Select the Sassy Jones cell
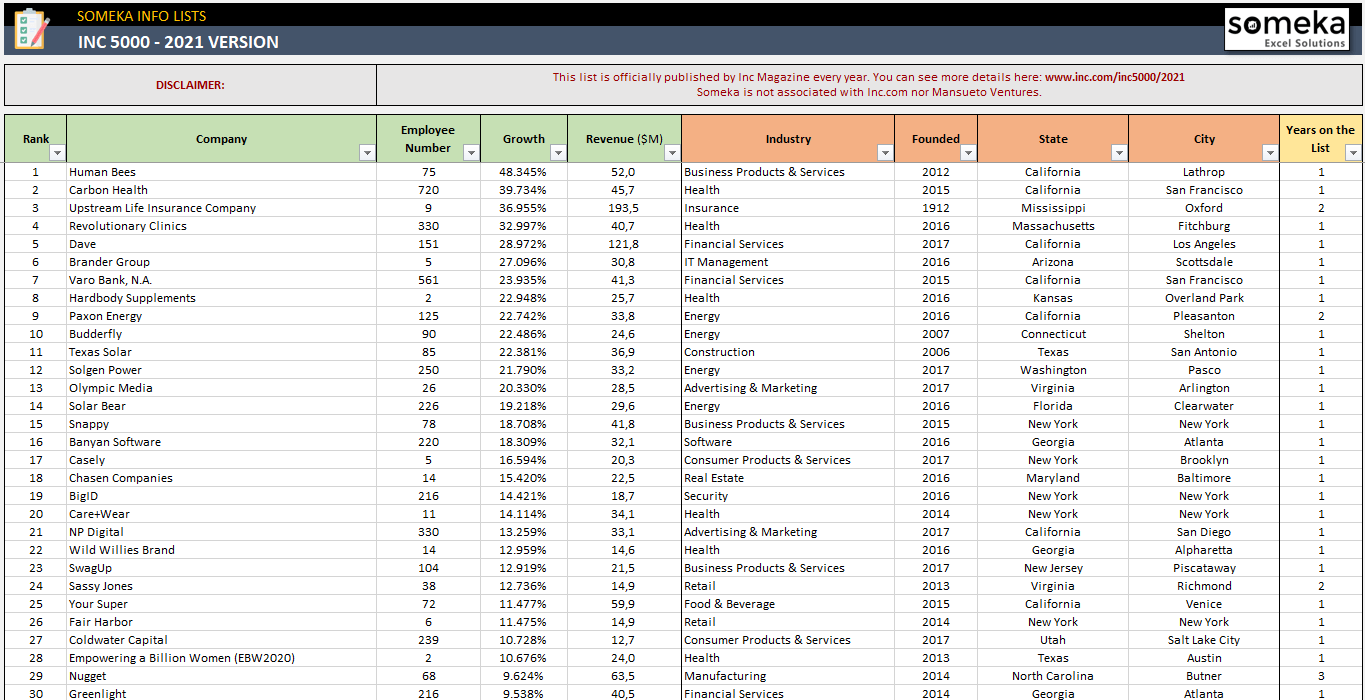1365x700 pixels. coord(221,586)
